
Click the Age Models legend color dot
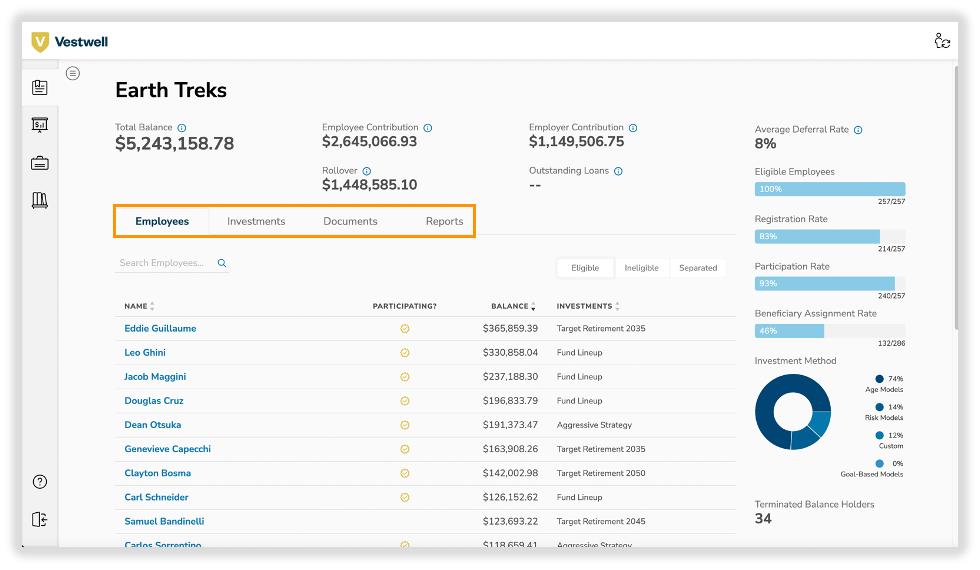(879, 379)
